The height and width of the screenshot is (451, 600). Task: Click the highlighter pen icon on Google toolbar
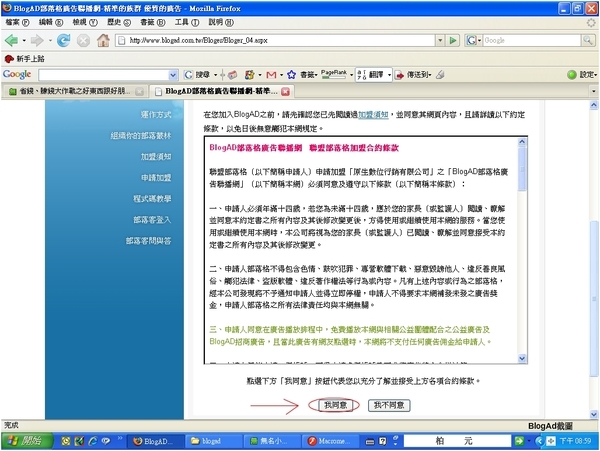click(440, 75)
